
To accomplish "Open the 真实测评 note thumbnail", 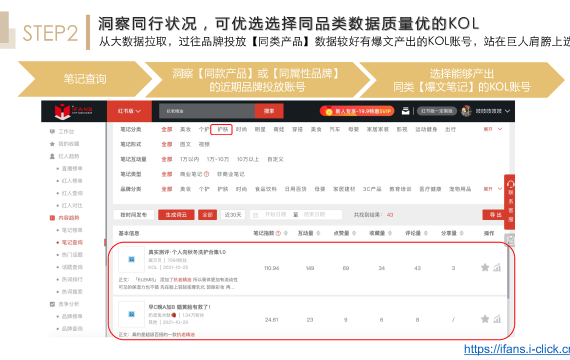I will 132,259.
